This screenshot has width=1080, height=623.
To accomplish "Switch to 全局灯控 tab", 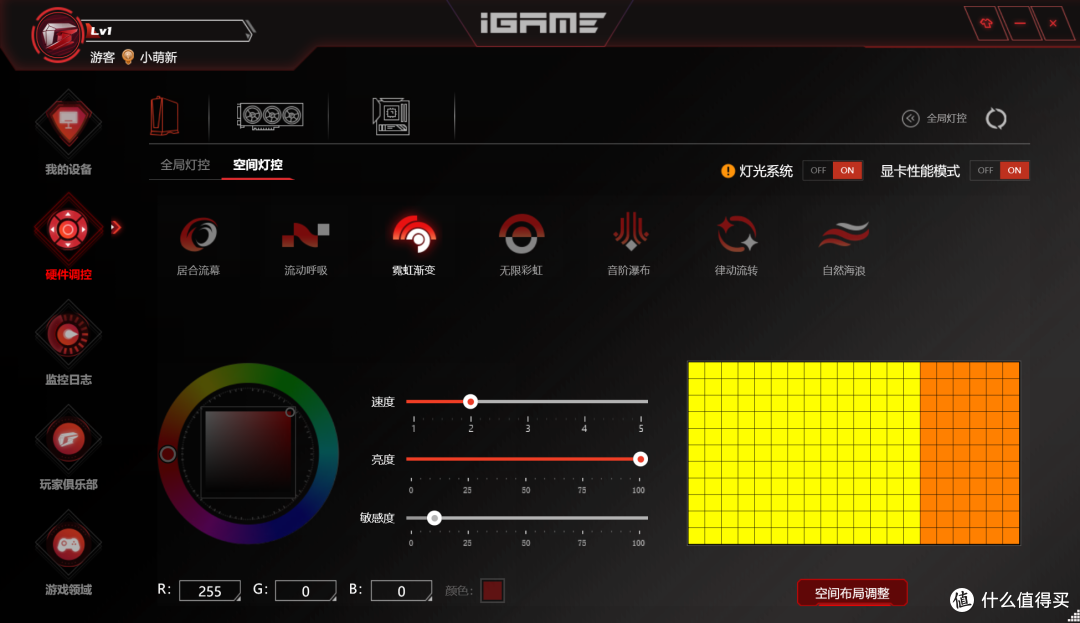I will (x=185, y=165).
